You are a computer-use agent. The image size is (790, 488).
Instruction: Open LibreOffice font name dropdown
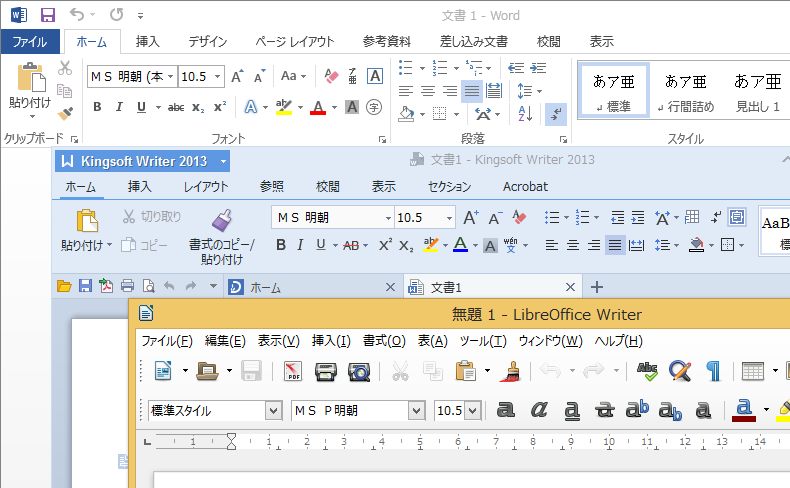pyautogui.click(x=416, y=411)
